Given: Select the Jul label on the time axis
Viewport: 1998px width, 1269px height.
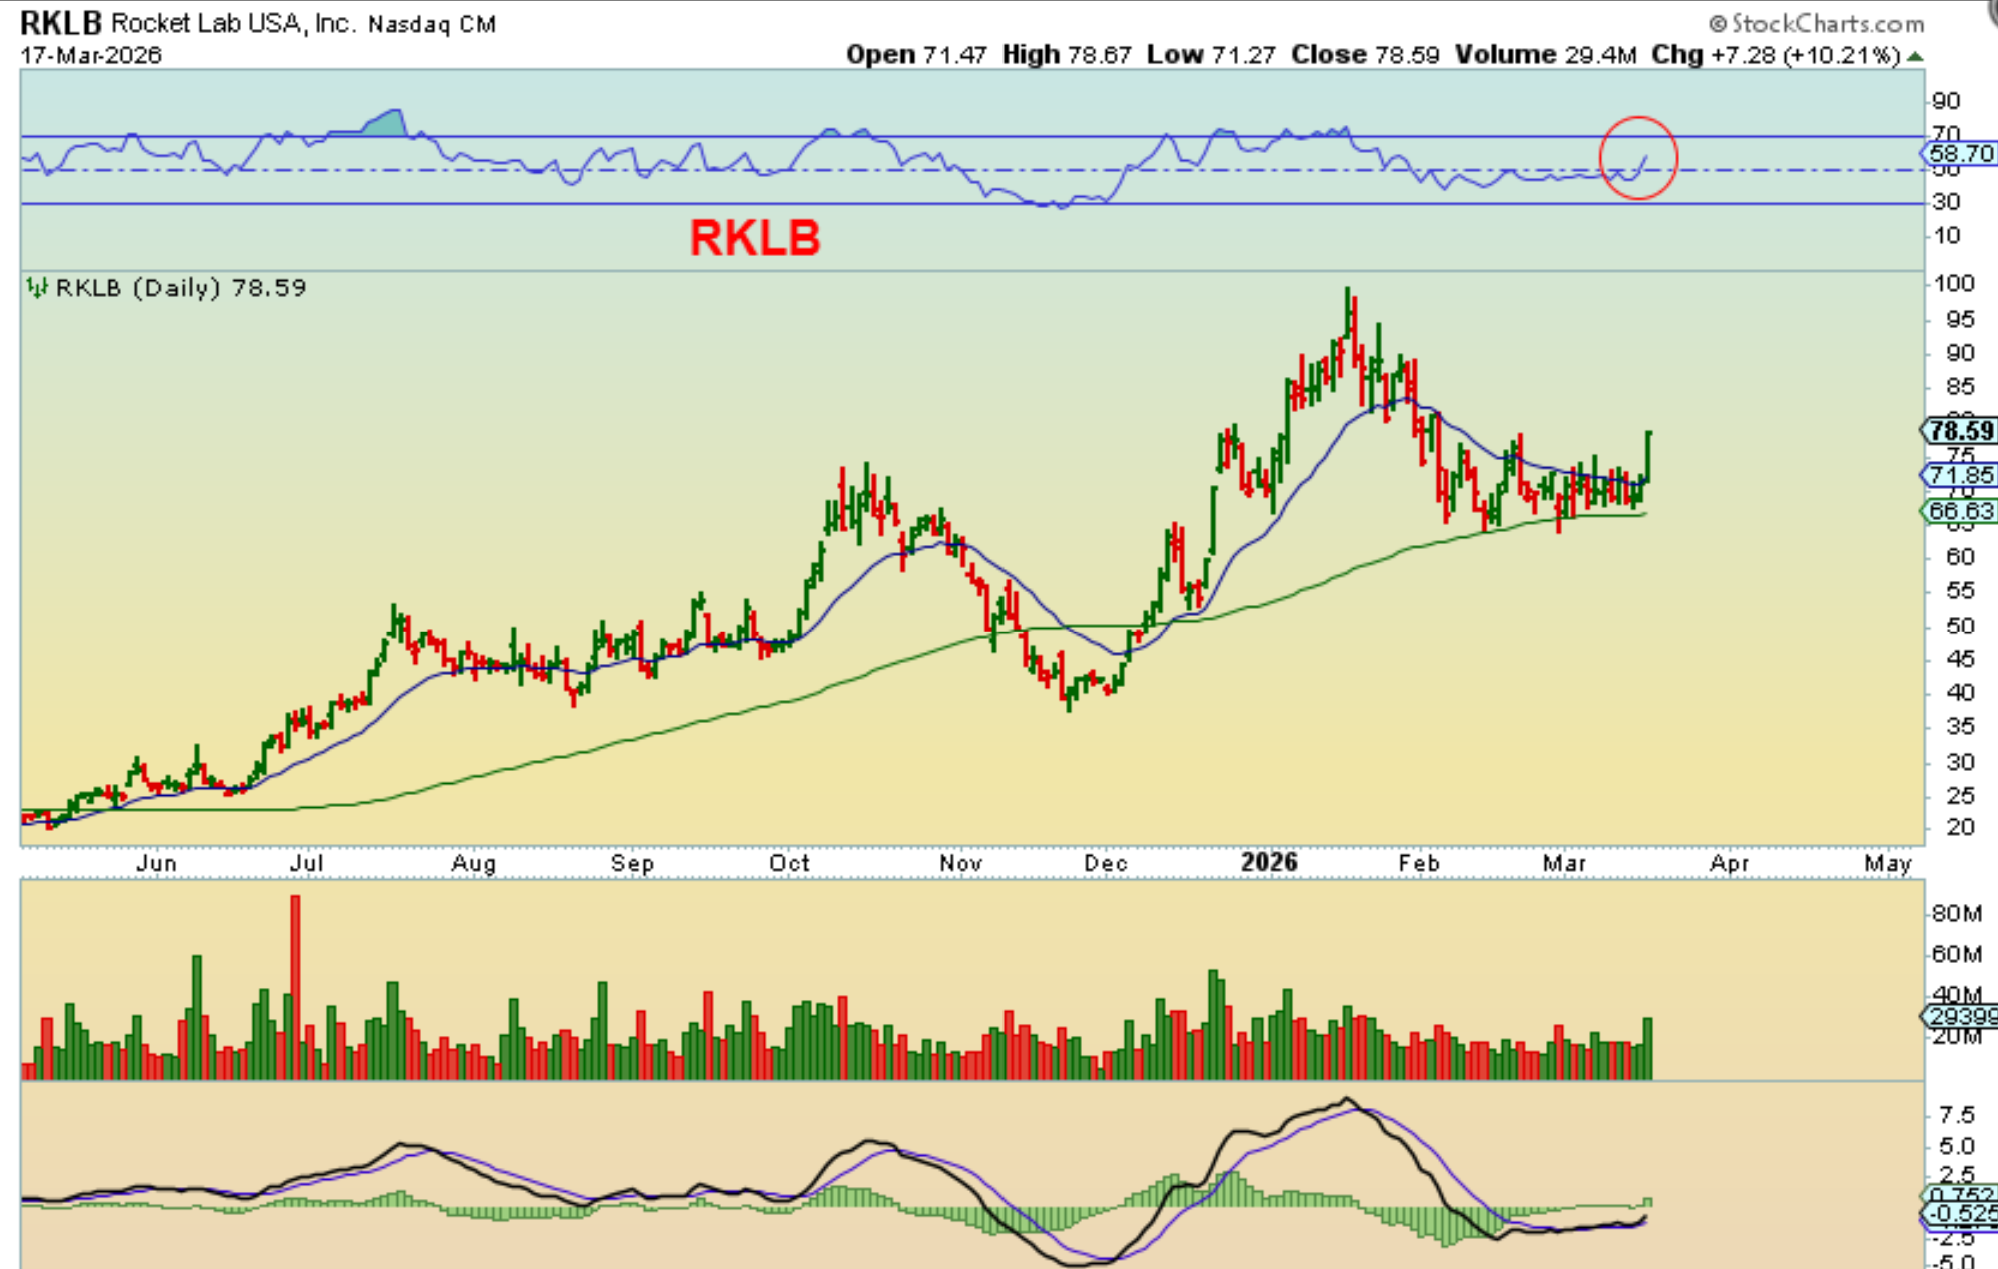Looking at the screenshot, I should tap(306, 862).
